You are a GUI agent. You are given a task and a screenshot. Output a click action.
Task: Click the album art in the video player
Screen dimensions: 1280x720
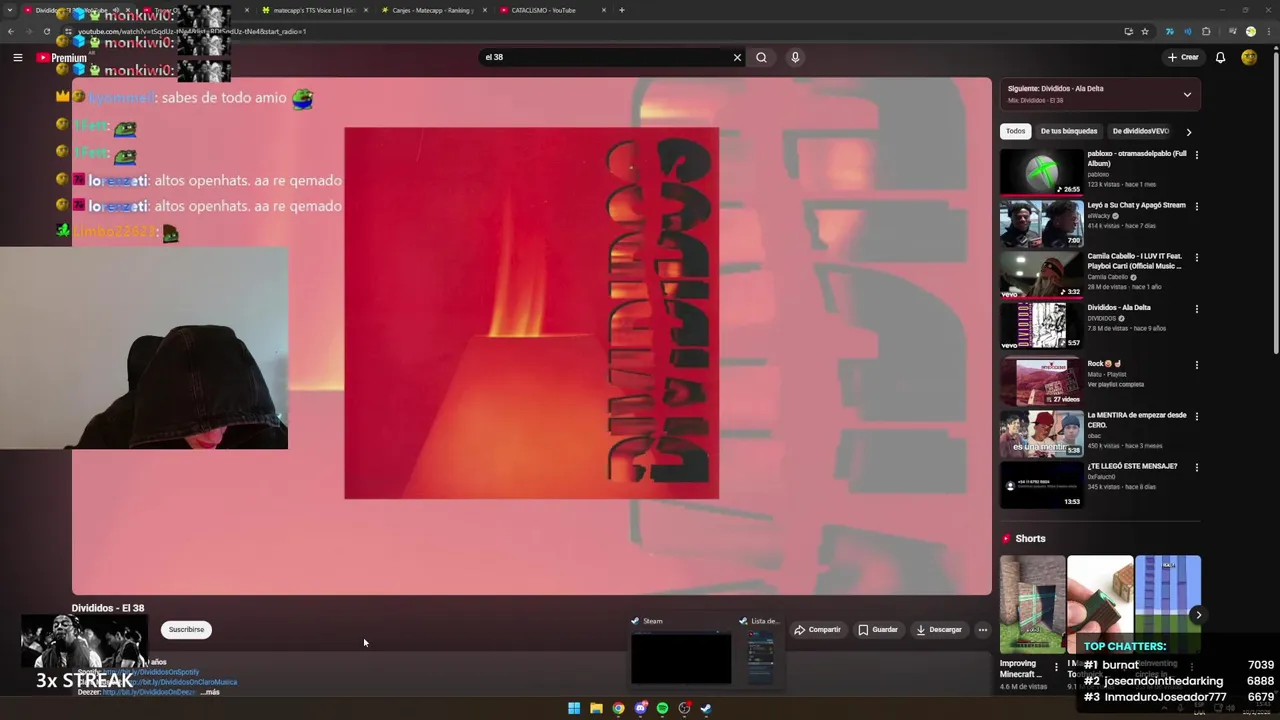531,313
